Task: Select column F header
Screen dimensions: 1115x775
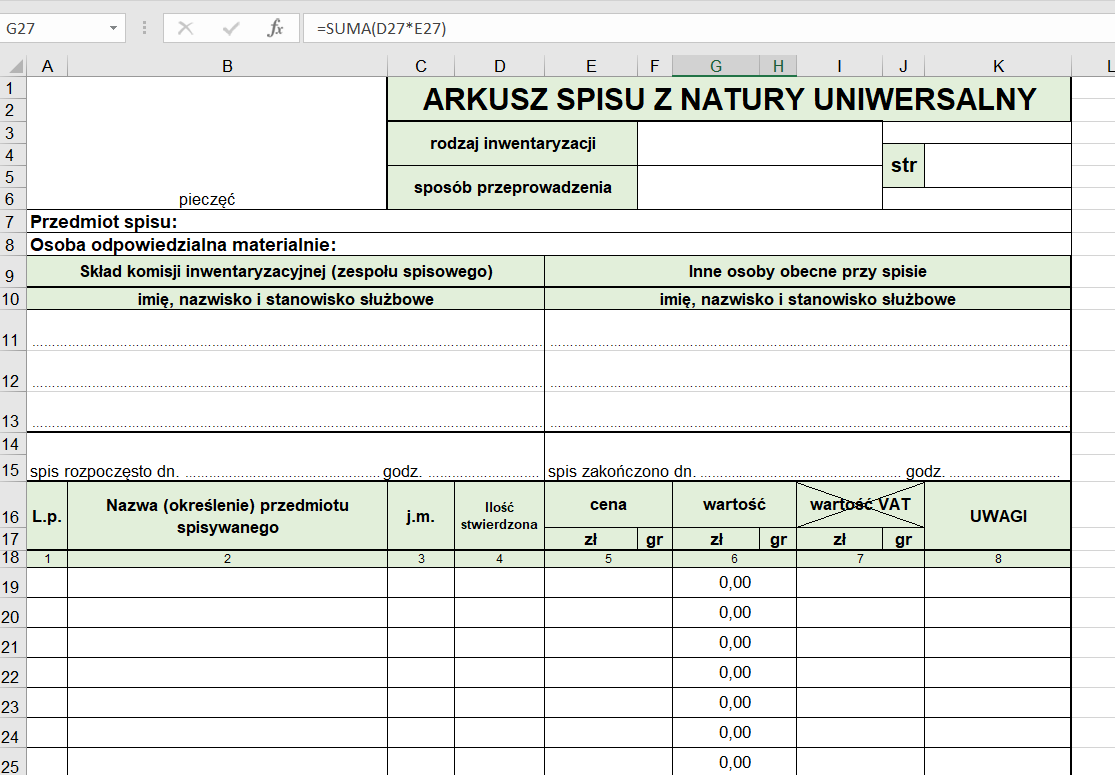Action: 655,66
